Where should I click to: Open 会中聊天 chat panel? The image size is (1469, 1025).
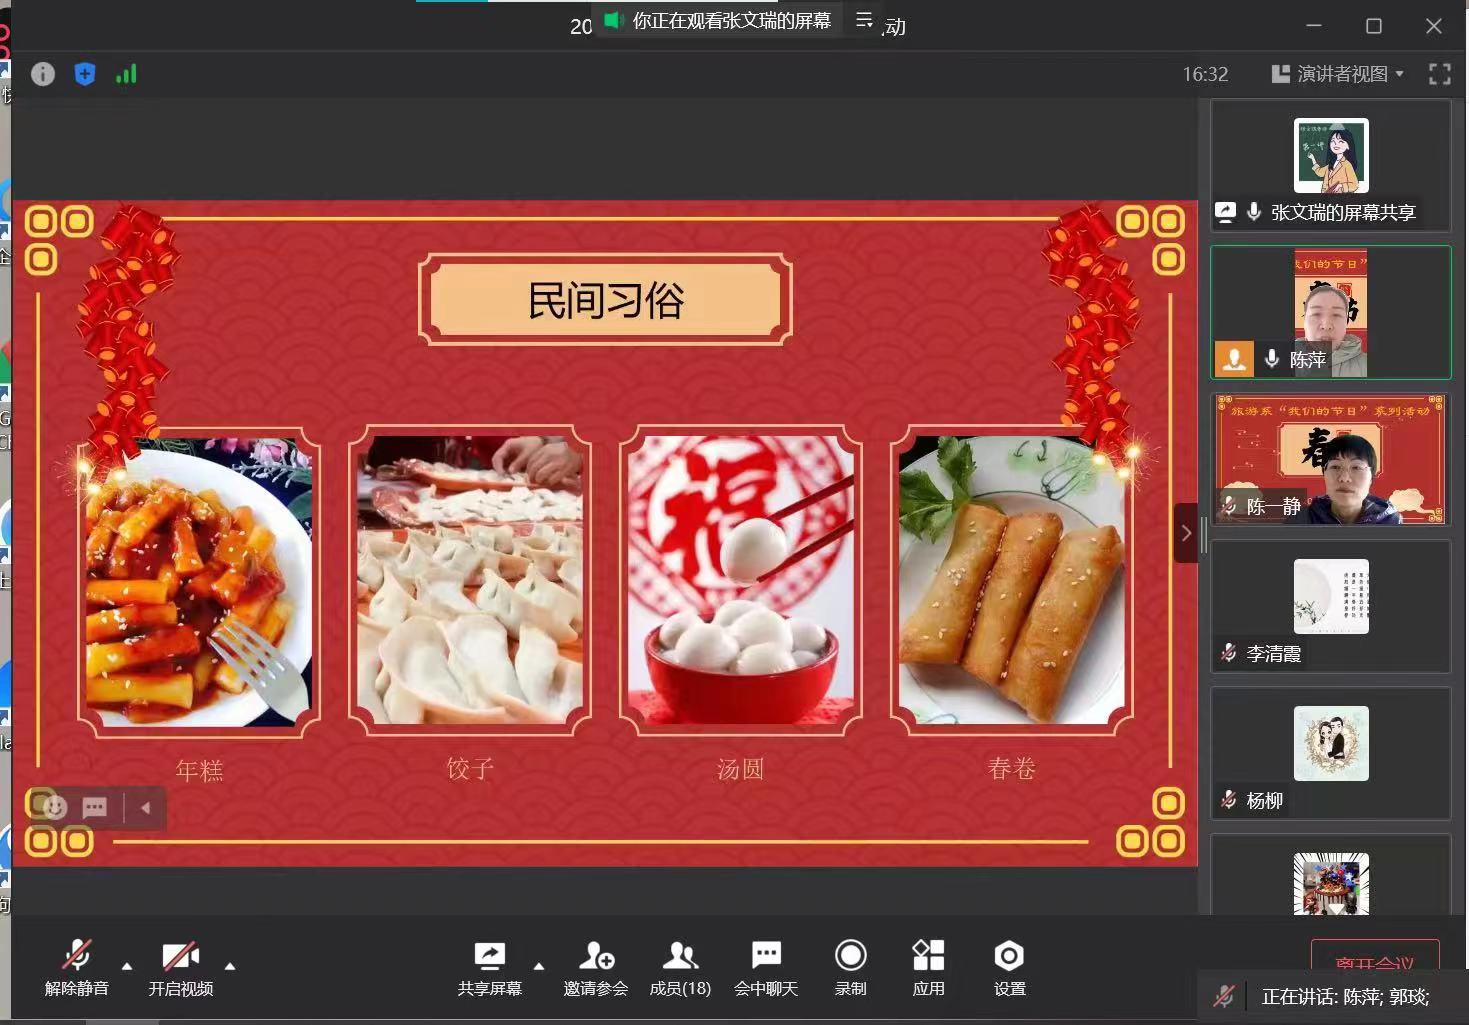766,968
